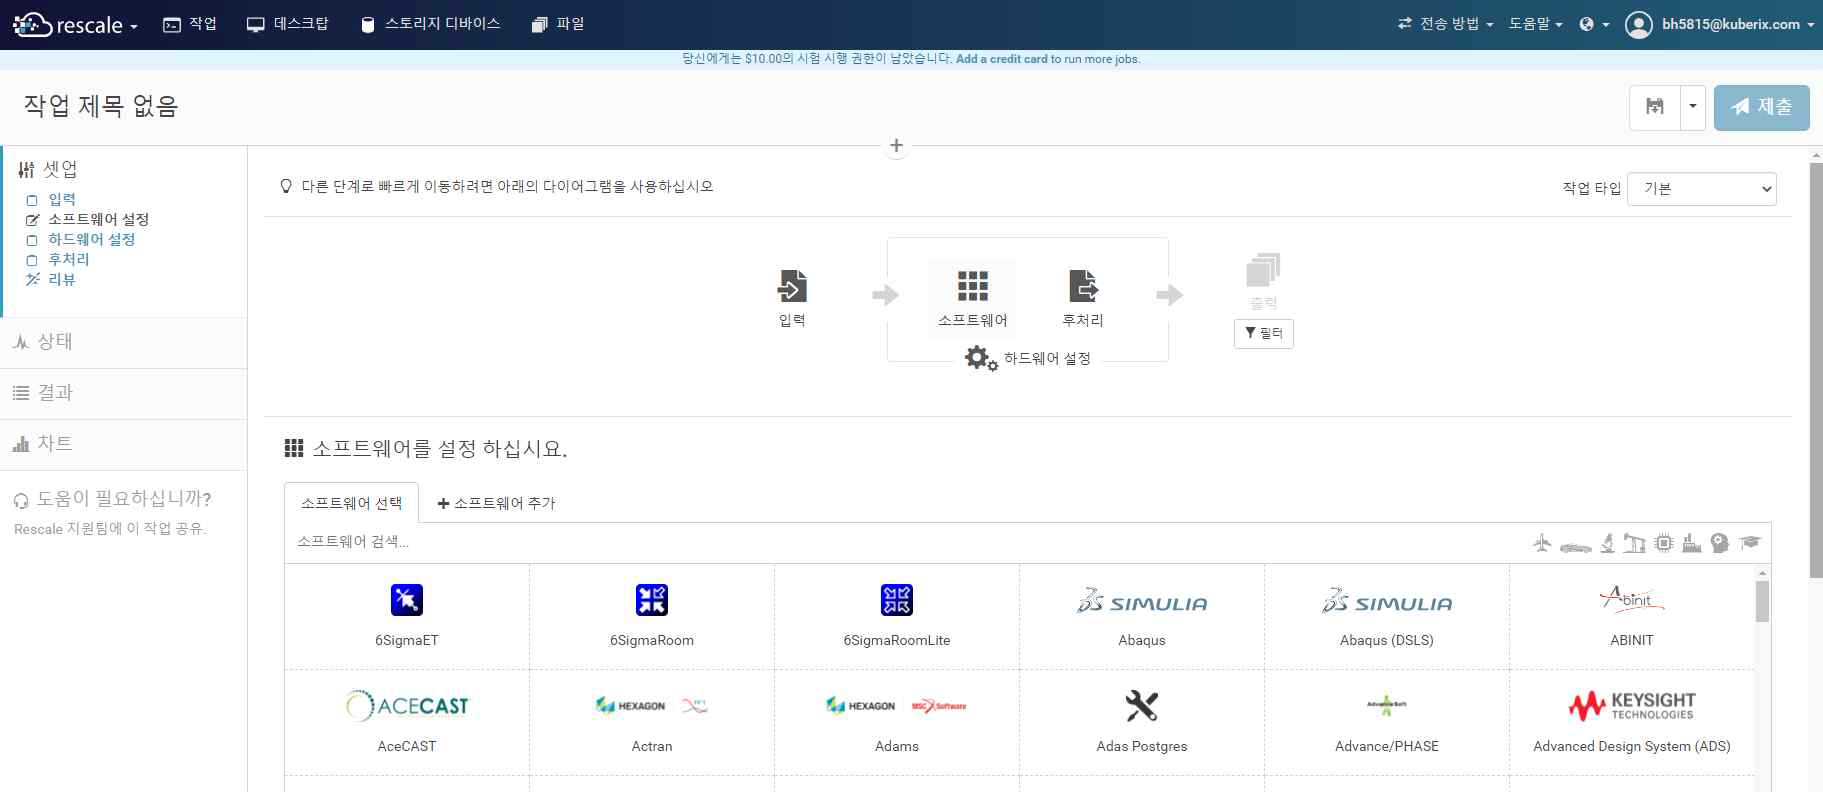Select the 6SigmaRoomLite software tile

click(897, 617)
